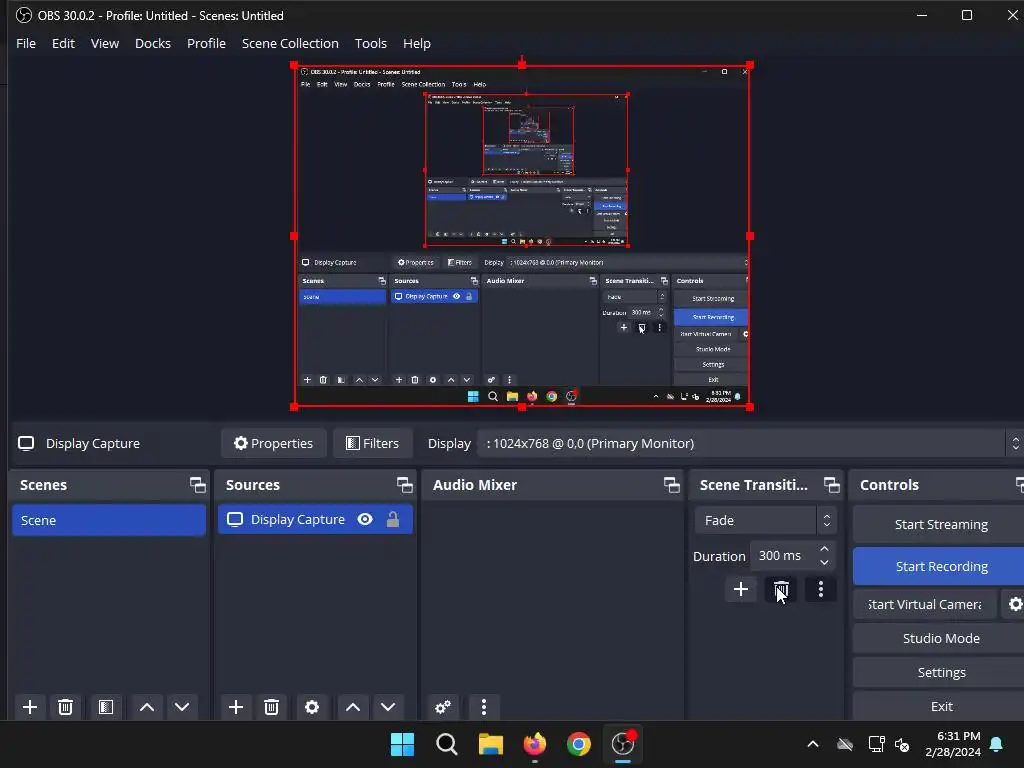Open the Fade transition dropdown

(765, 520)
